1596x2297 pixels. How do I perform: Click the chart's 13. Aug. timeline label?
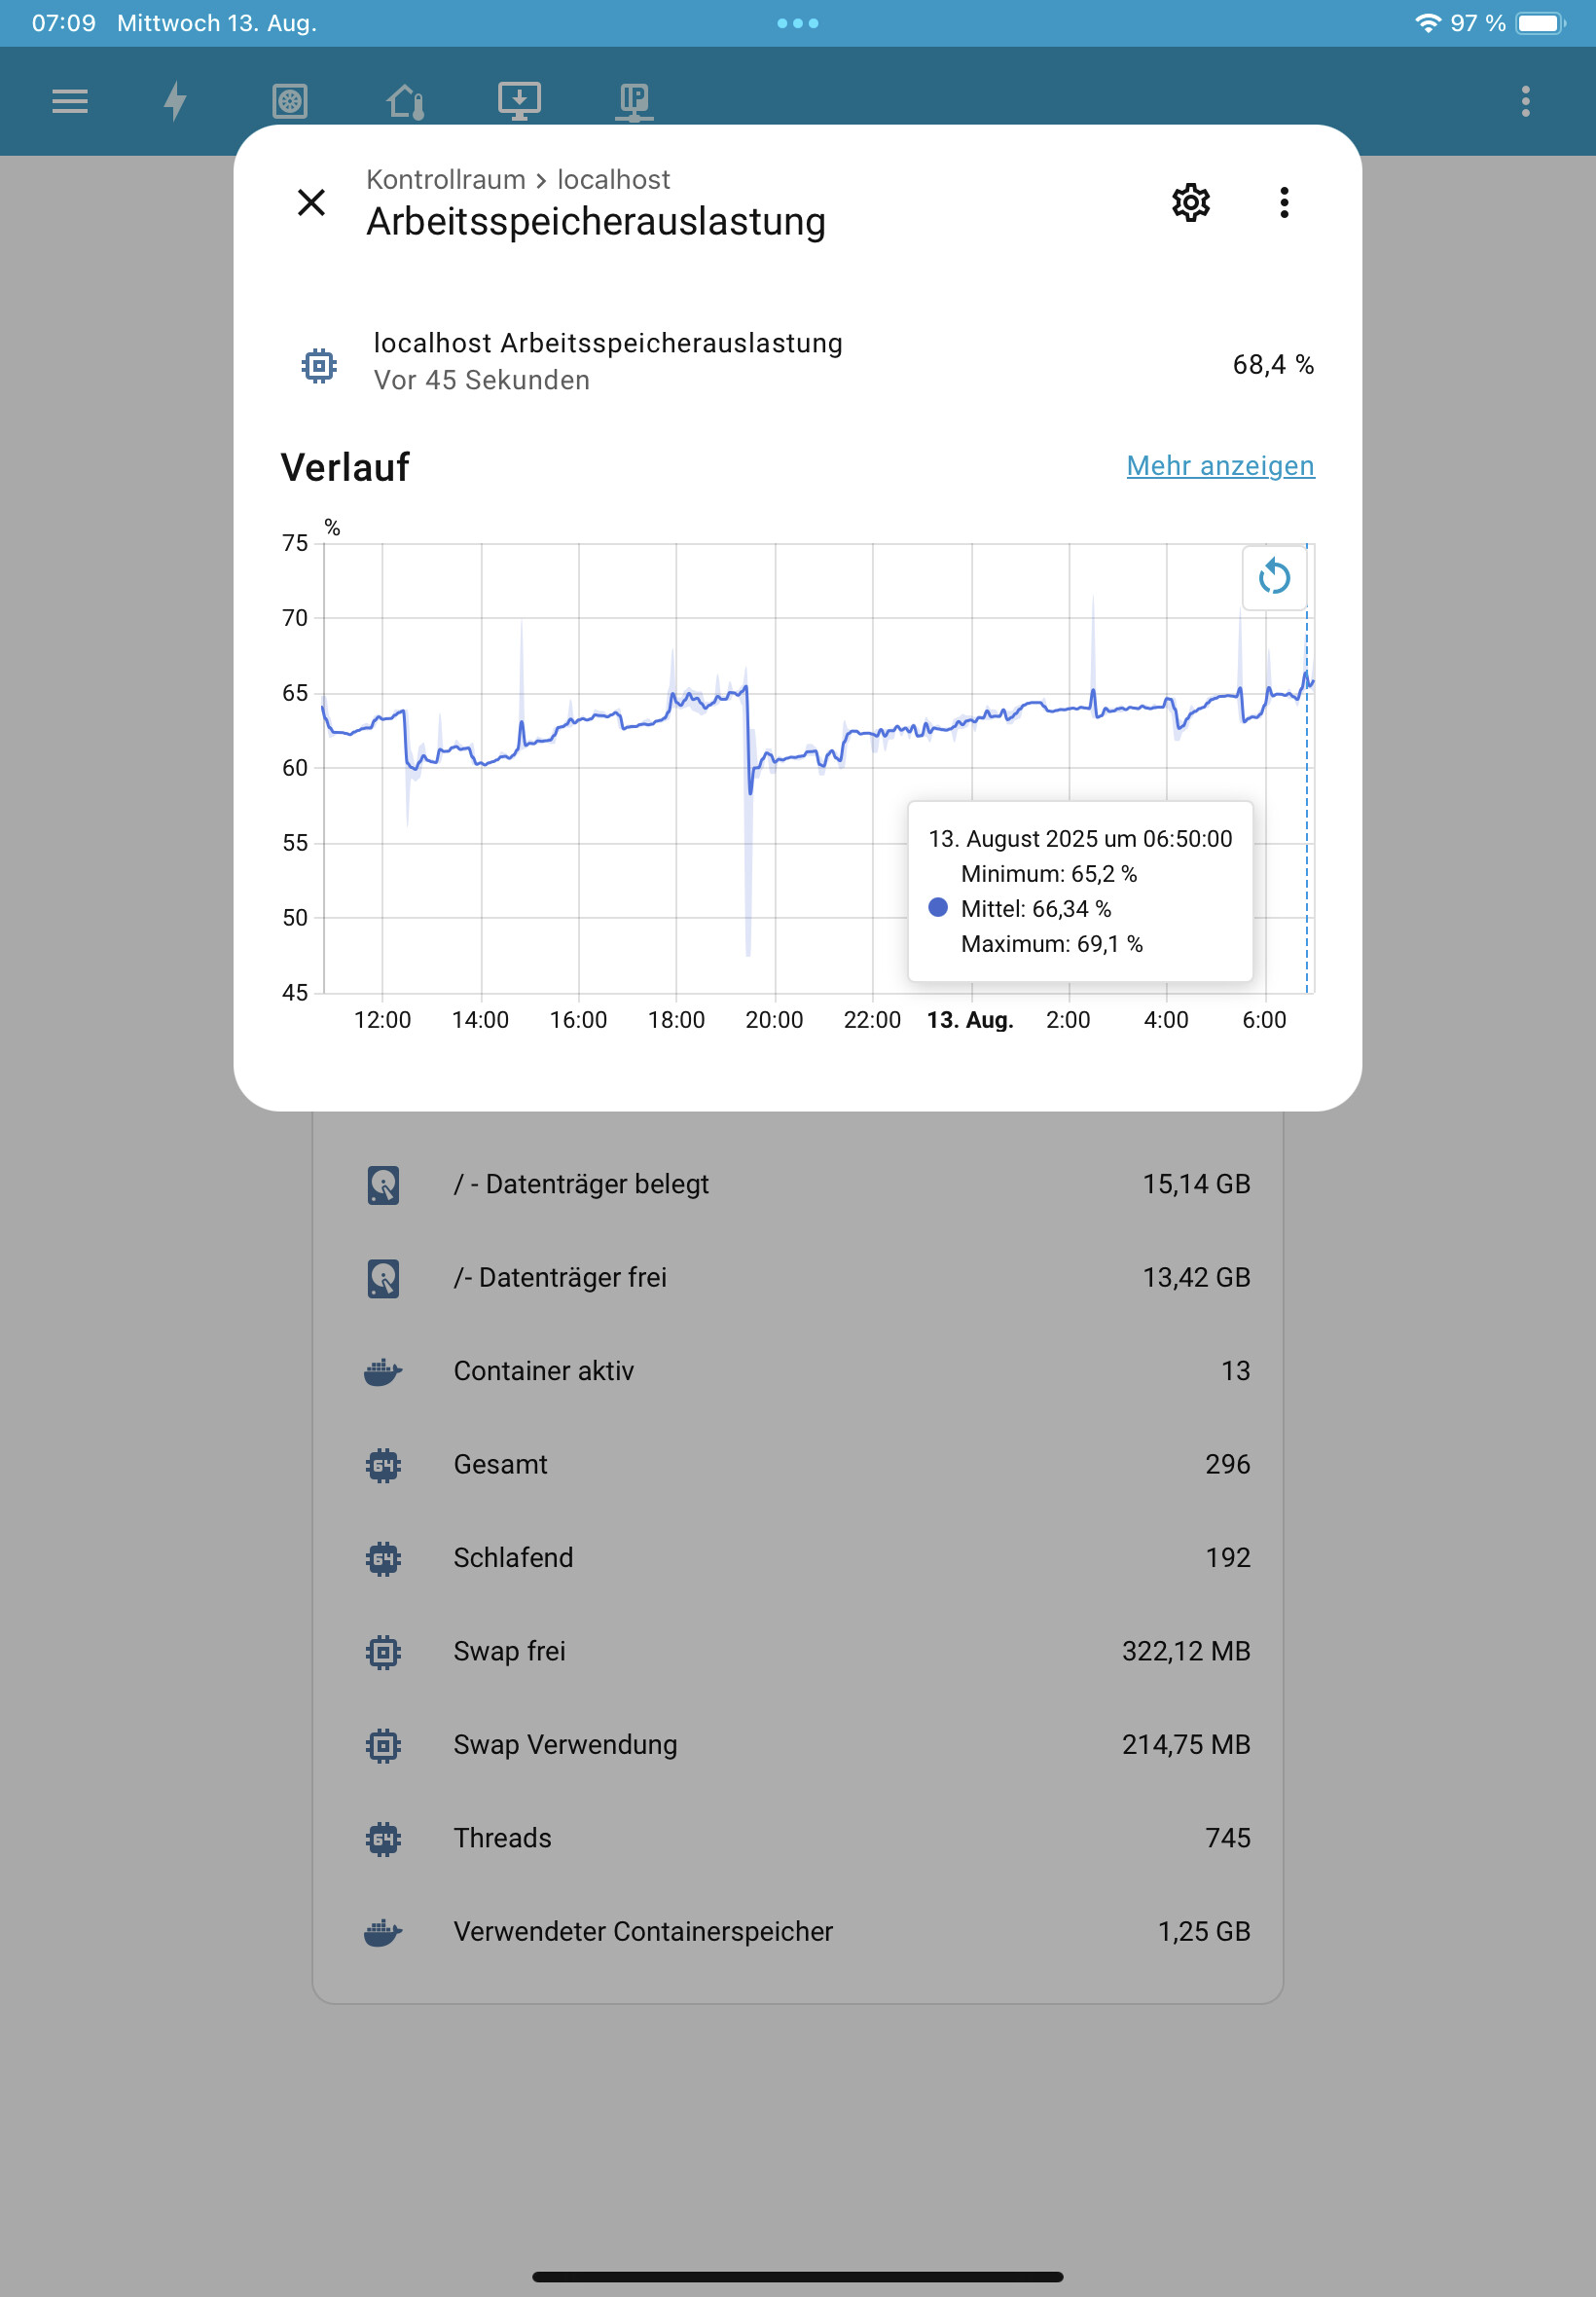969,1020
